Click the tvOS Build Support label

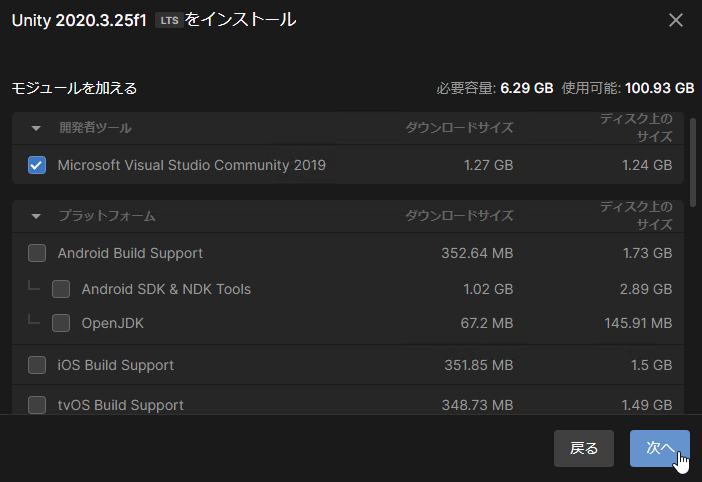[x=121, y=405]
